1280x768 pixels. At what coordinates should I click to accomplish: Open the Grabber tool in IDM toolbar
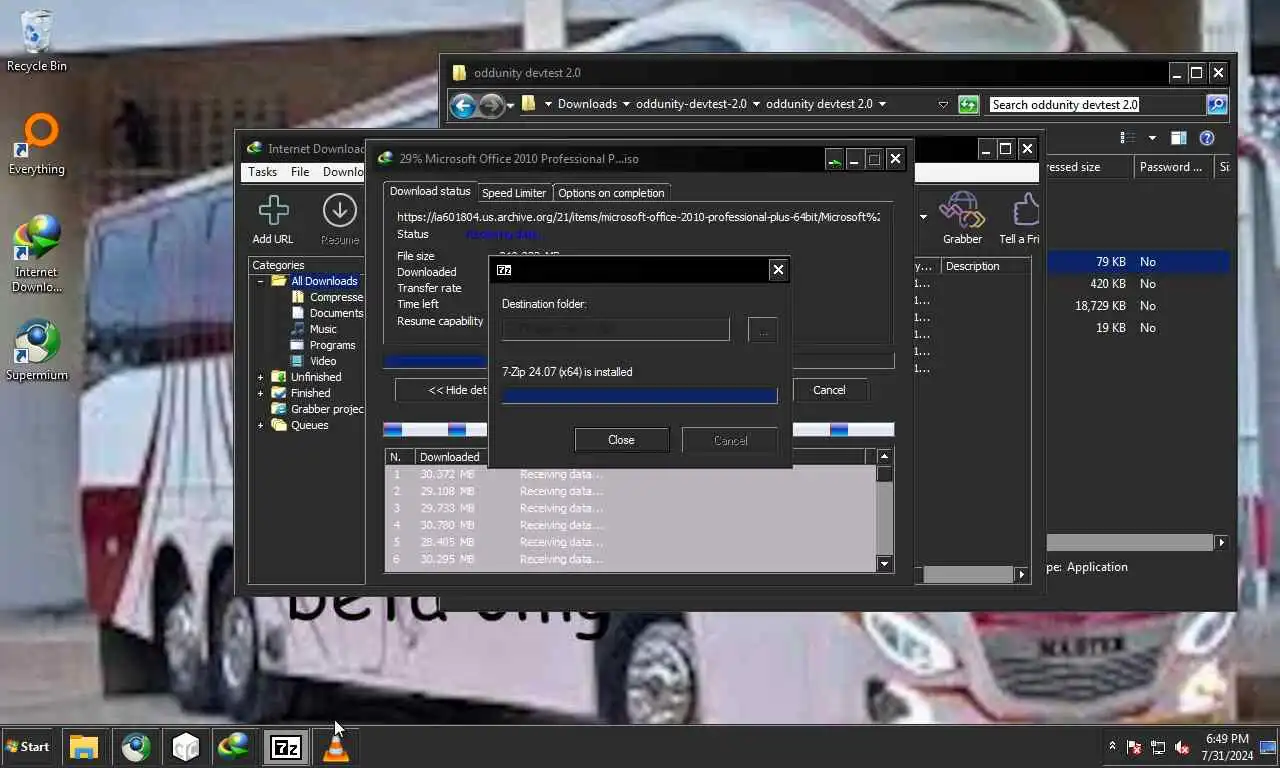(x=962, y=211)
